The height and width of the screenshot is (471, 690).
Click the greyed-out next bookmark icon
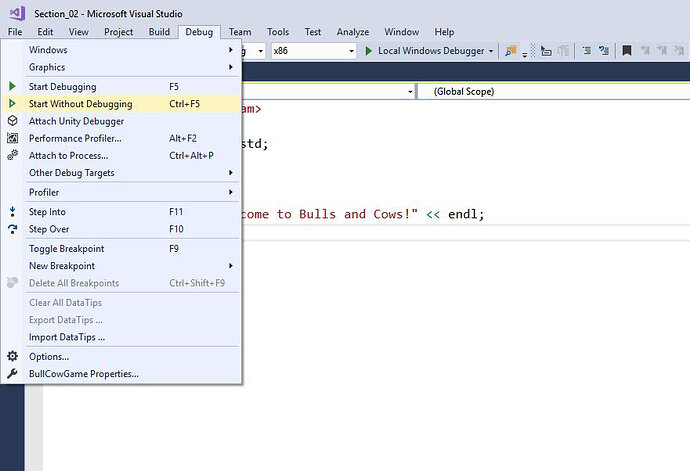pos(662,51)
